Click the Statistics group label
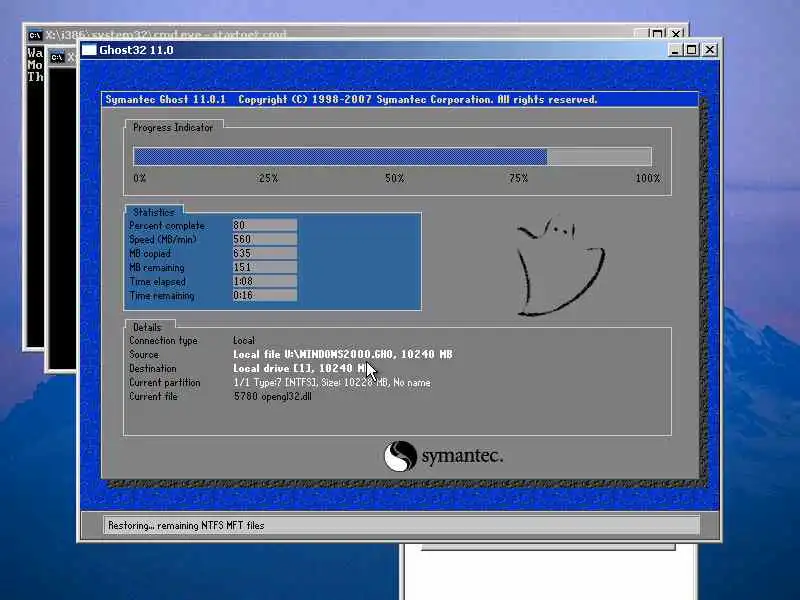The height and width of the screenshot is (600, 800). (154, 212)
